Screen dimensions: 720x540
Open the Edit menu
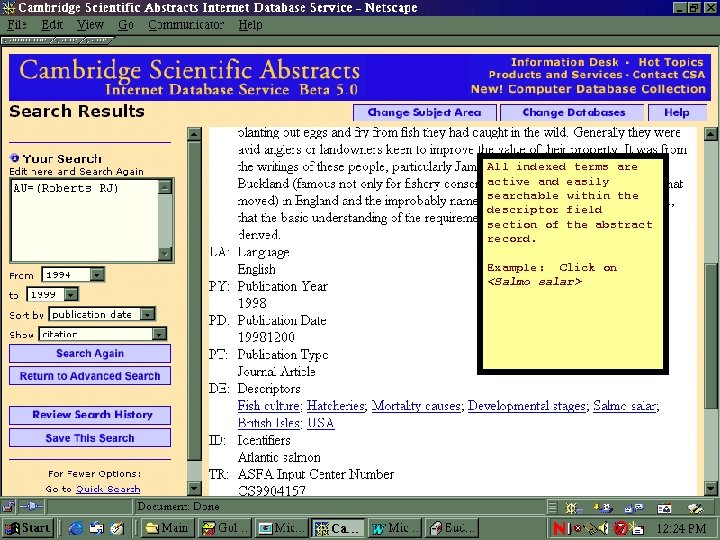click(52, 25)
